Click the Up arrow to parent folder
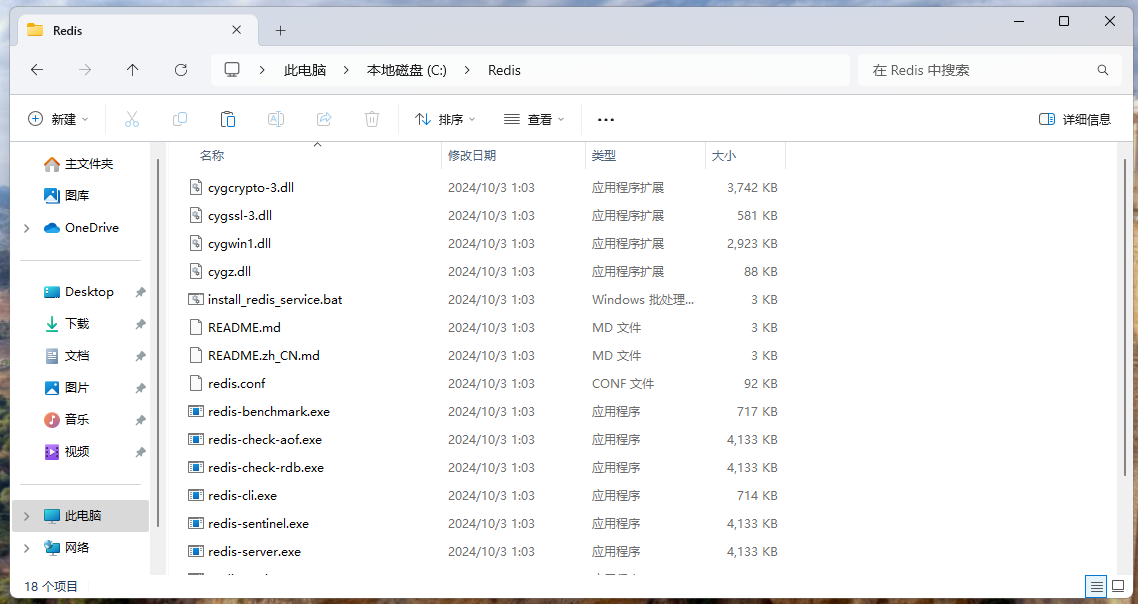 click(132, 69)
